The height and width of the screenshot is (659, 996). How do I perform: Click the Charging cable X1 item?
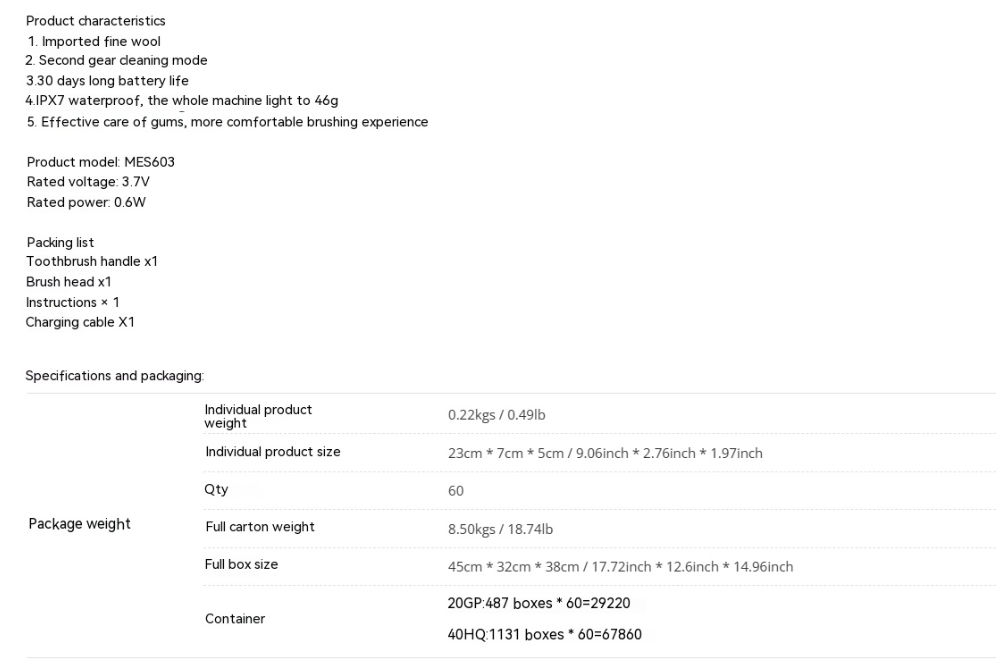pyautogui.click(x=80, y=322)
